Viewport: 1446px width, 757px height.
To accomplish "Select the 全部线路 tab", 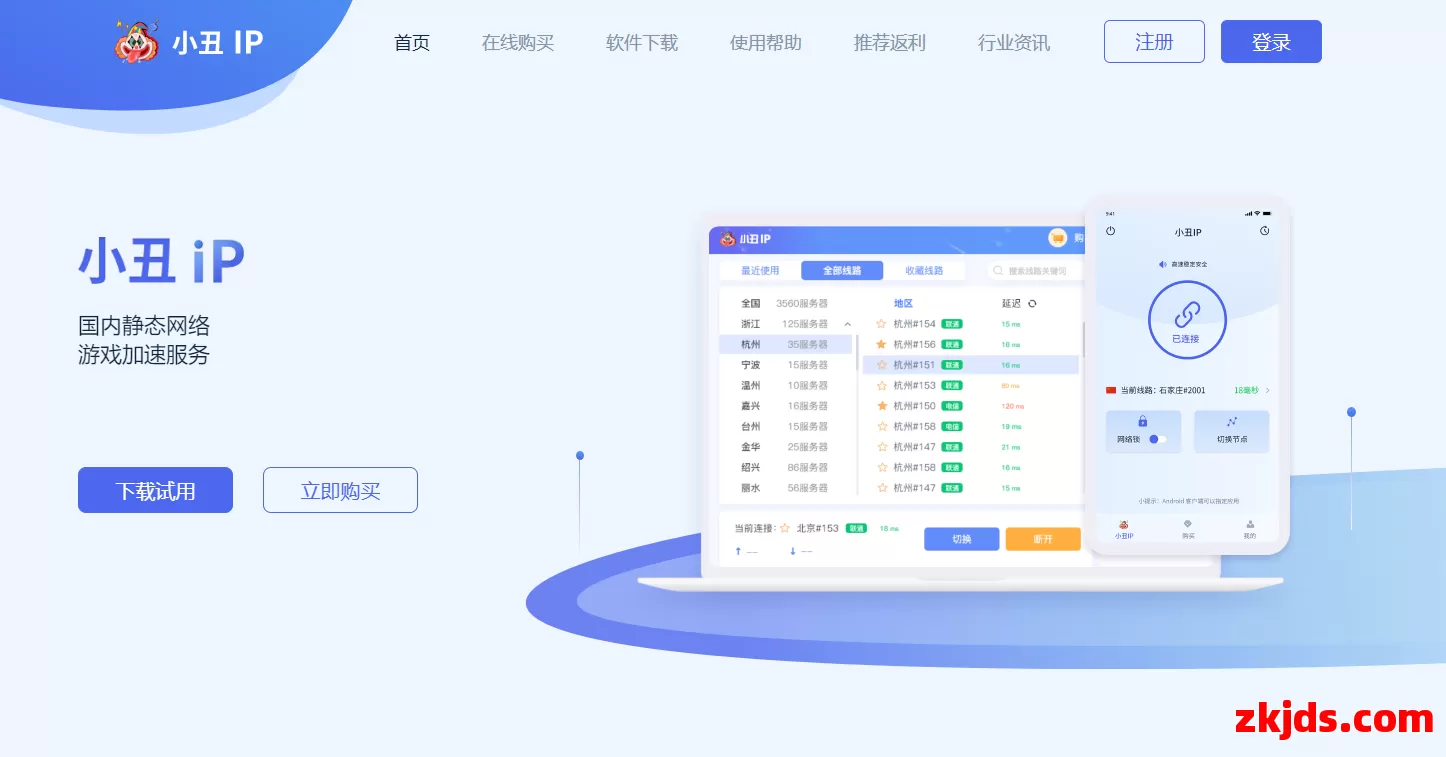I will click(x=842, y=271).
